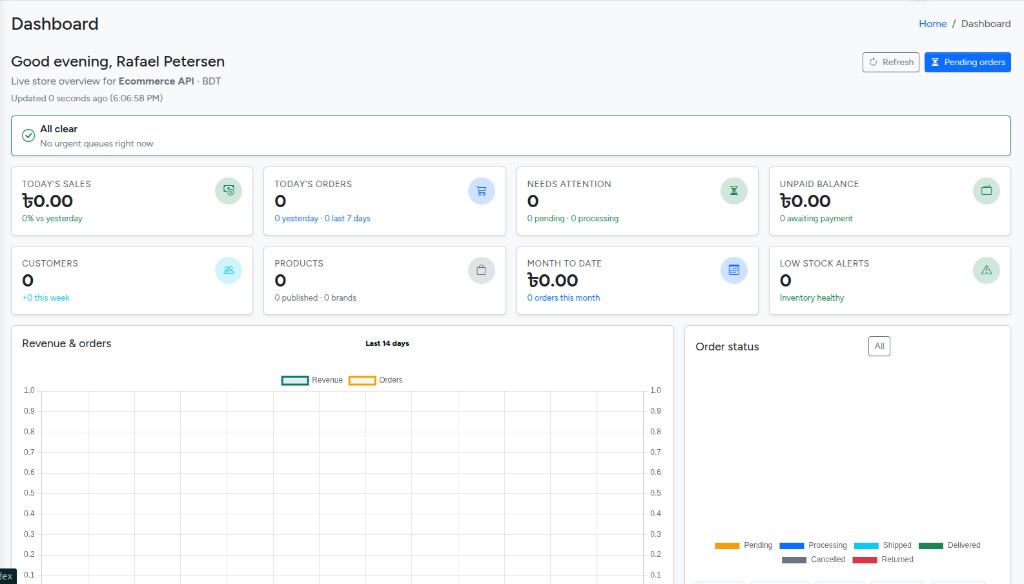The width and height of the screenshot is (1024, 584).
Task: Click the All clear checkmark icon
Action: [28, 135]
